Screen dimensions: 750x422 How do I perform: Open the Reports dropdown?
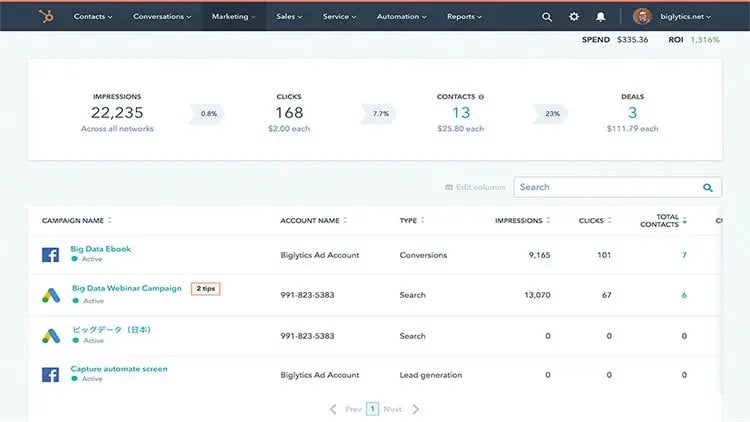coord(464,17)
